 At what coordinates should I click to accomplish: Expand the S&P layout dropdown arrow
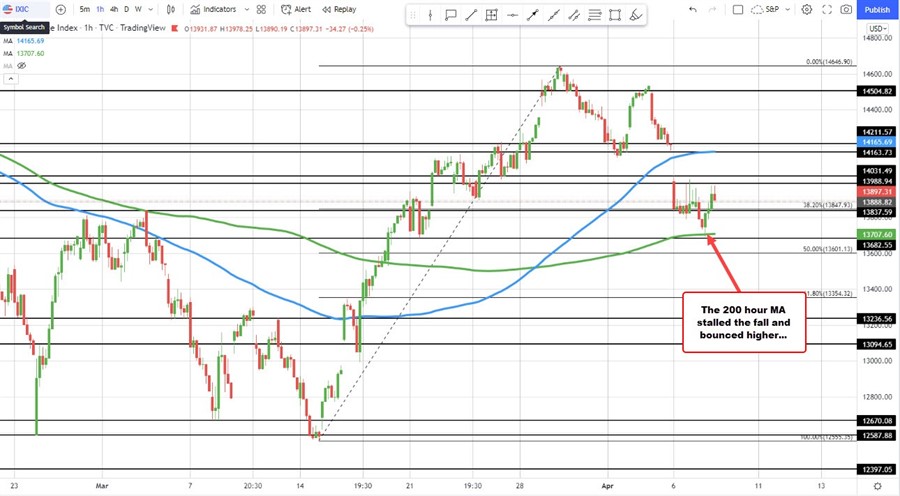(x=788, y=9)
